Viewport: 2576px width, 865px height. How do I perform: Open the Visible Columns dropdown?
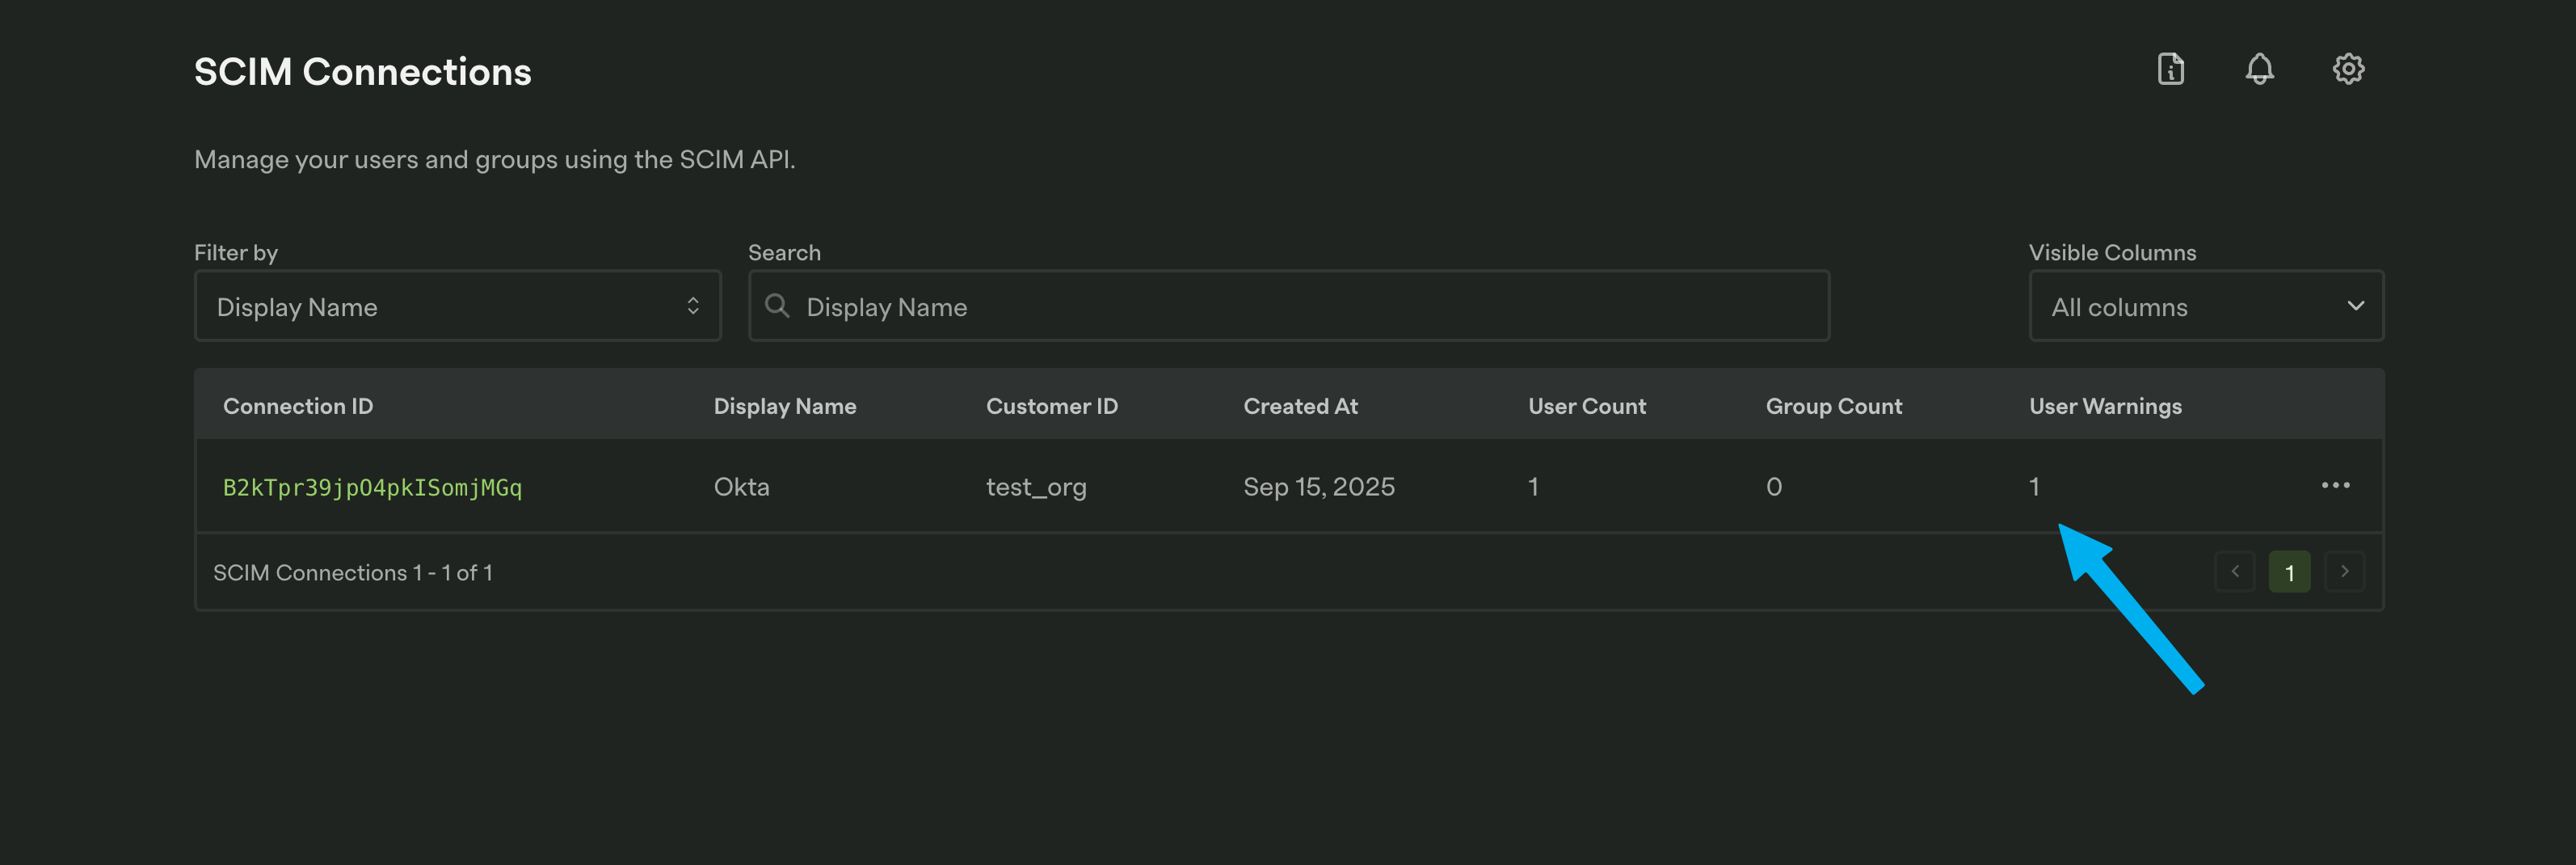pyautogui.click(x=2206, y=306)
